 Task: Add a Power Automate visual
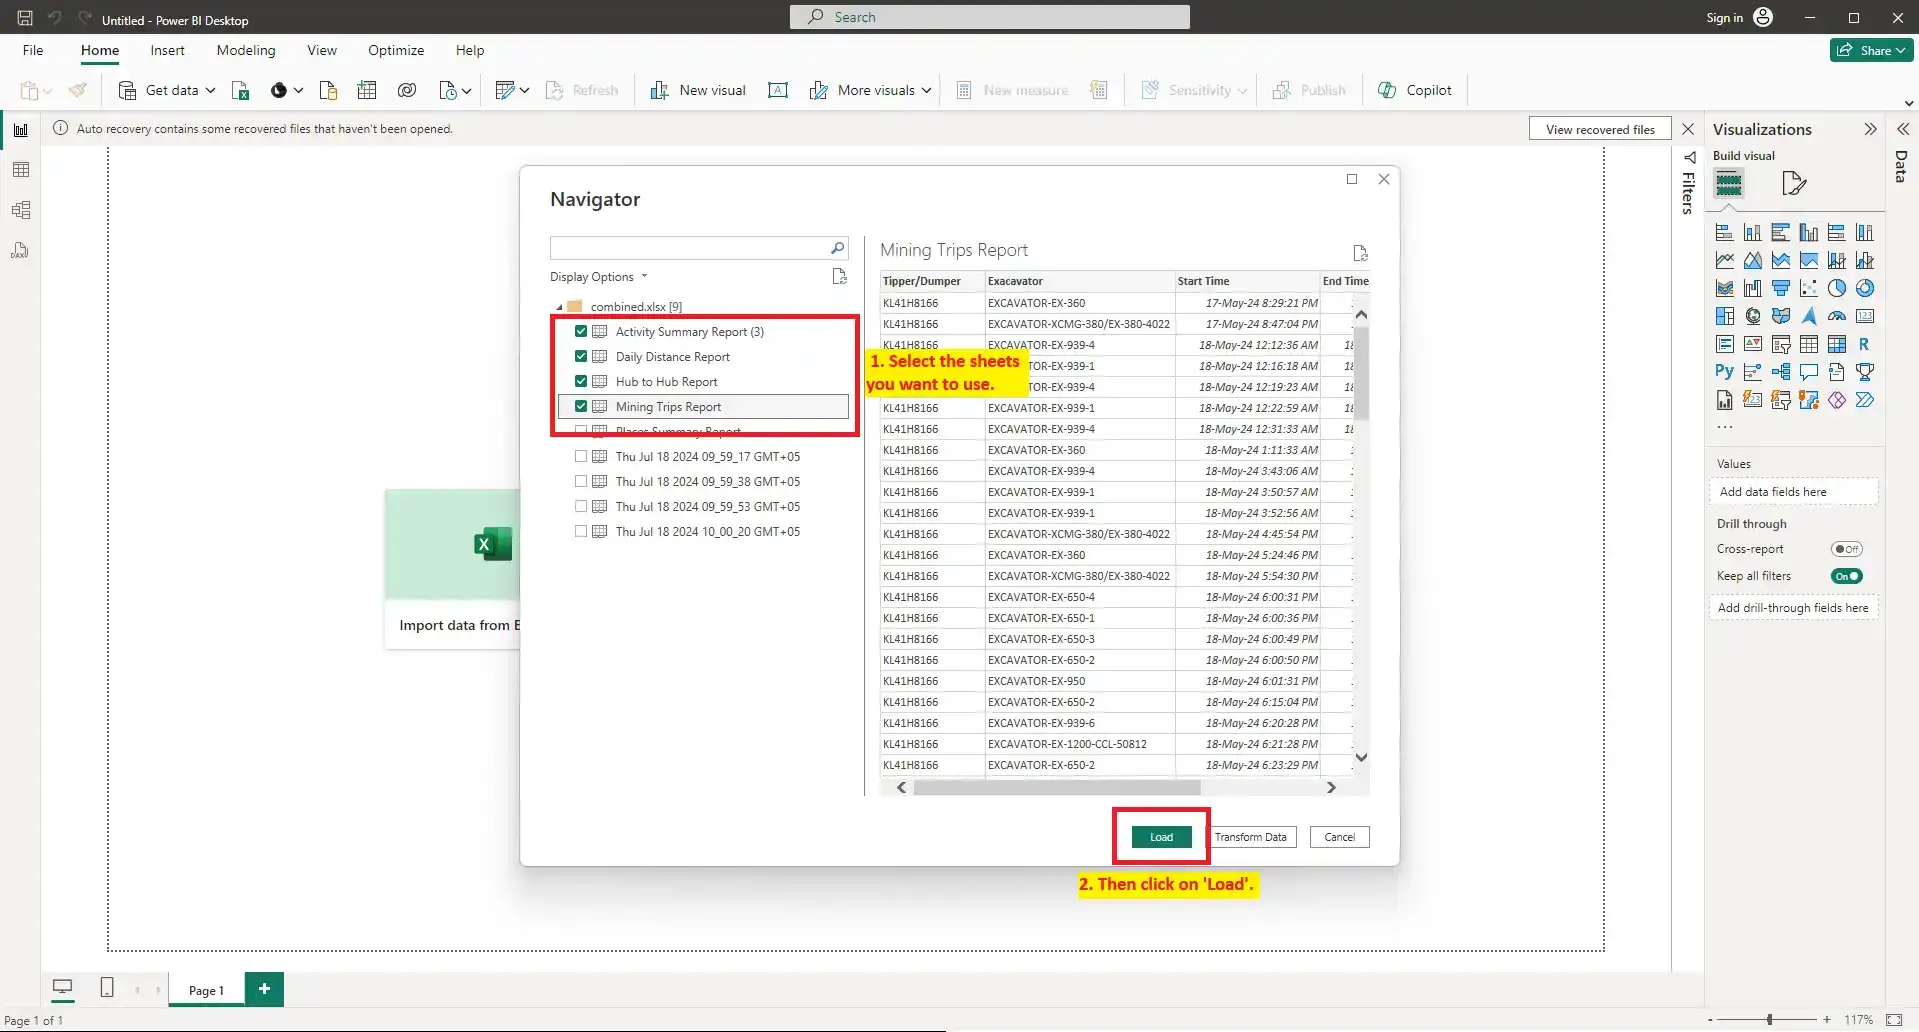click(1865, 400)
